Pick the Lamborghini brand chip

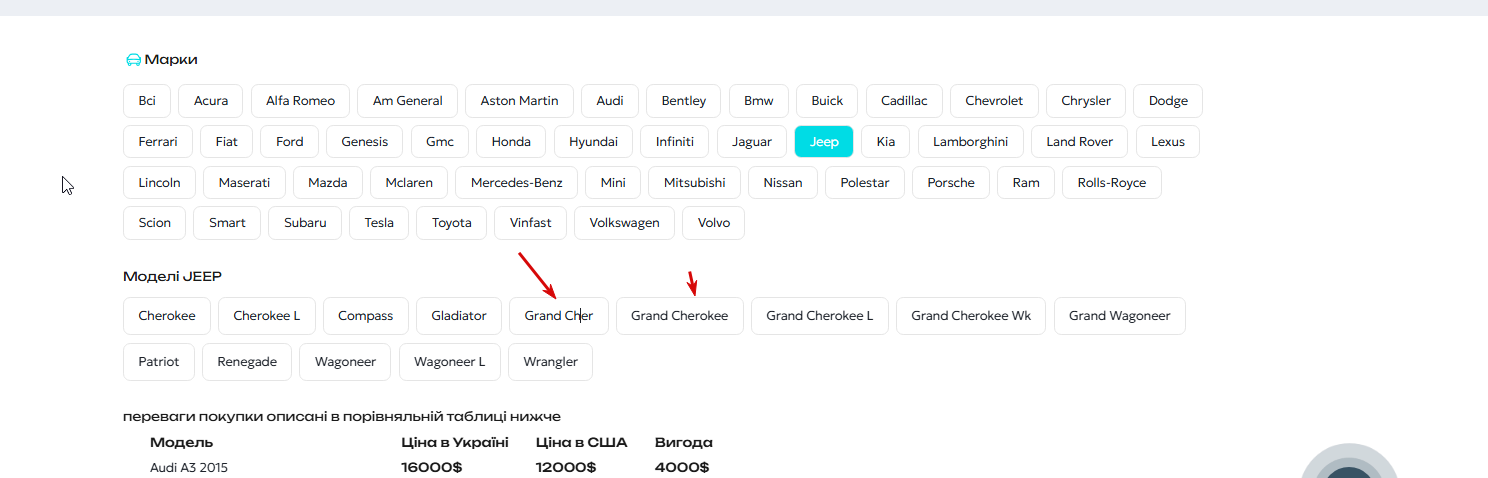pos(970,142)
